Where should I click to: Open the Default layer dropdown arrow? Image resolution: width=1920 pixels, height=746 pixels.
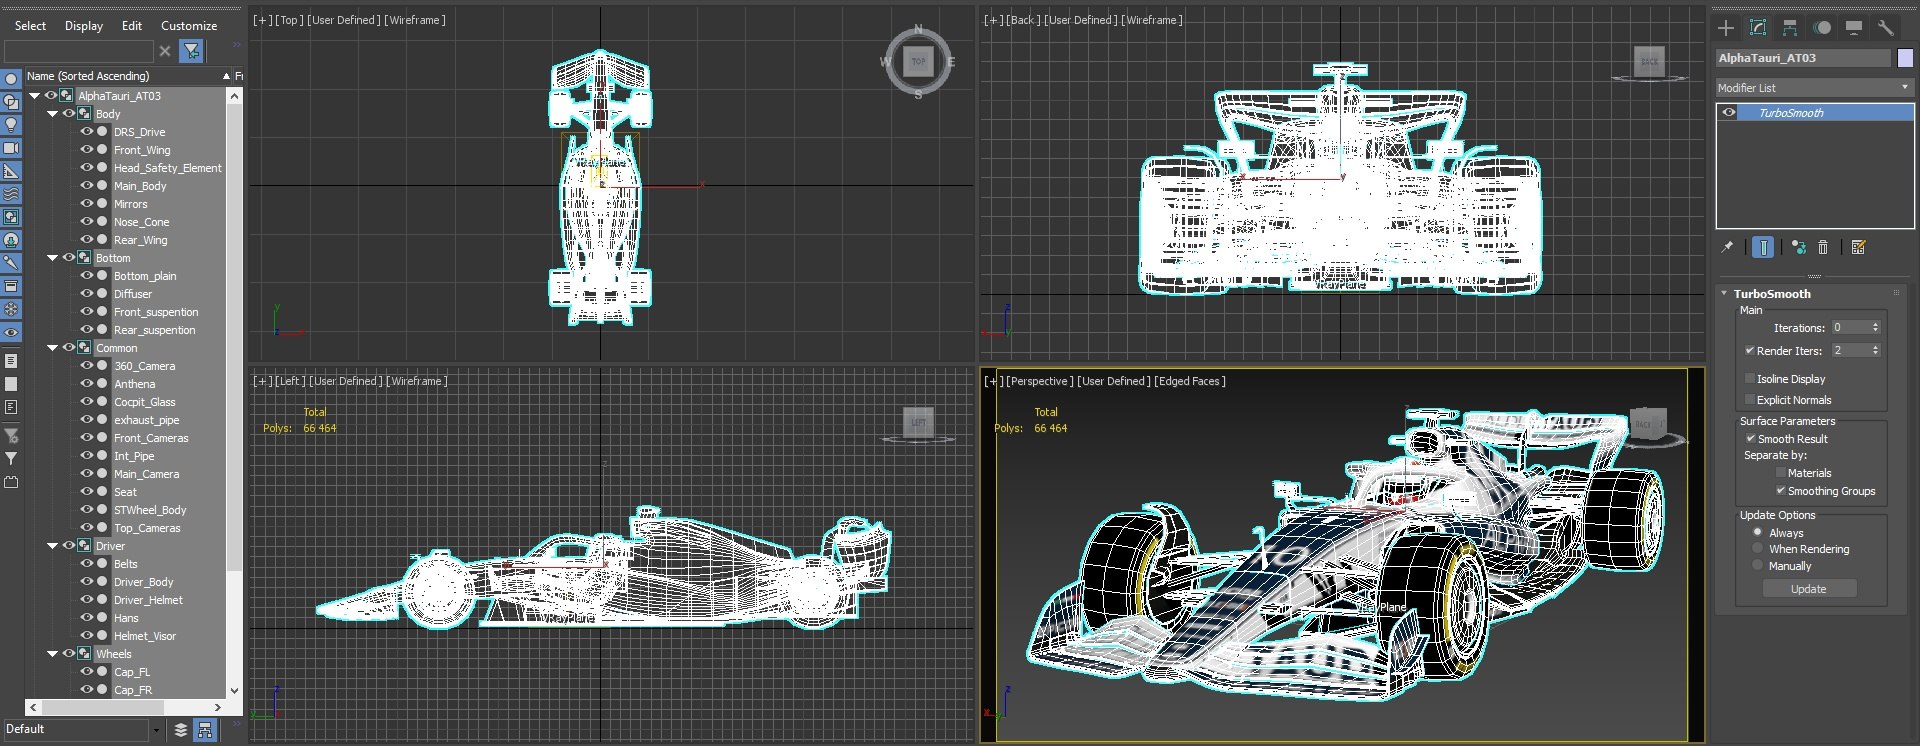156,730
